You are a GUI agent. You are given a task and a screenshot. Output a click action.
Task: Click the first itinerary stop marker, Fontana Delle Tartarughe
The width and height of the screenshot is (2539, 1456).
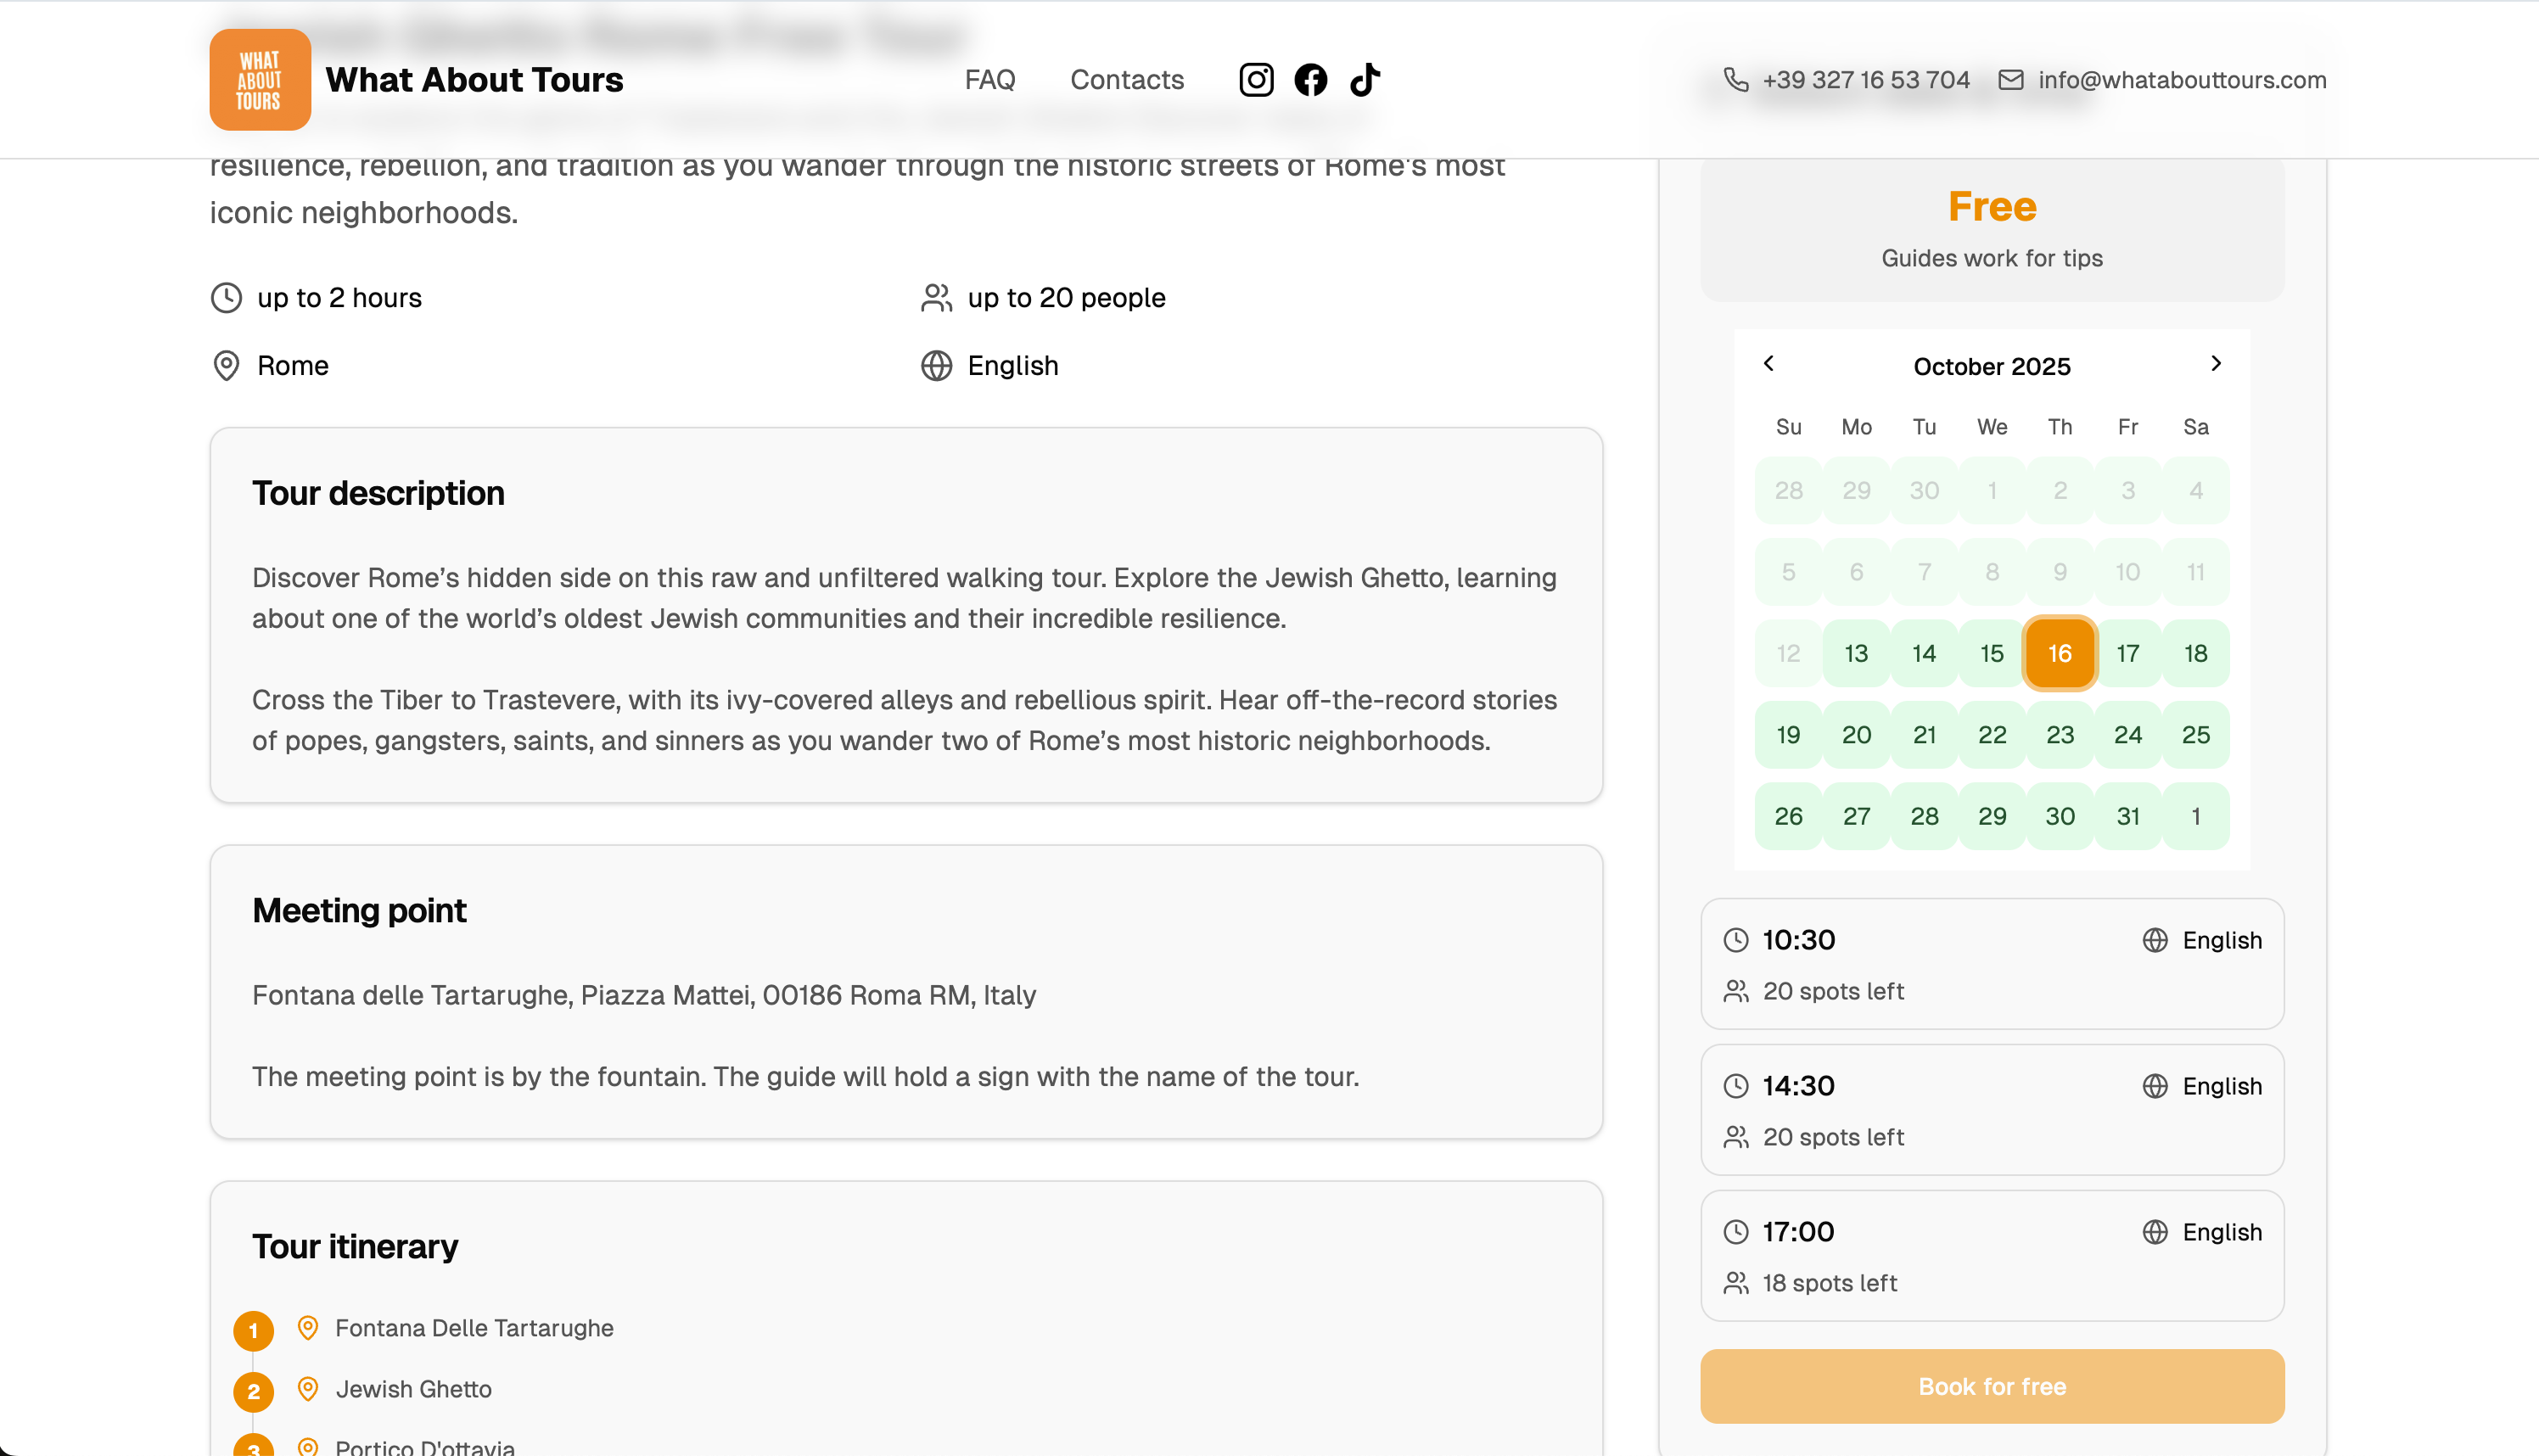[253, 1330]
